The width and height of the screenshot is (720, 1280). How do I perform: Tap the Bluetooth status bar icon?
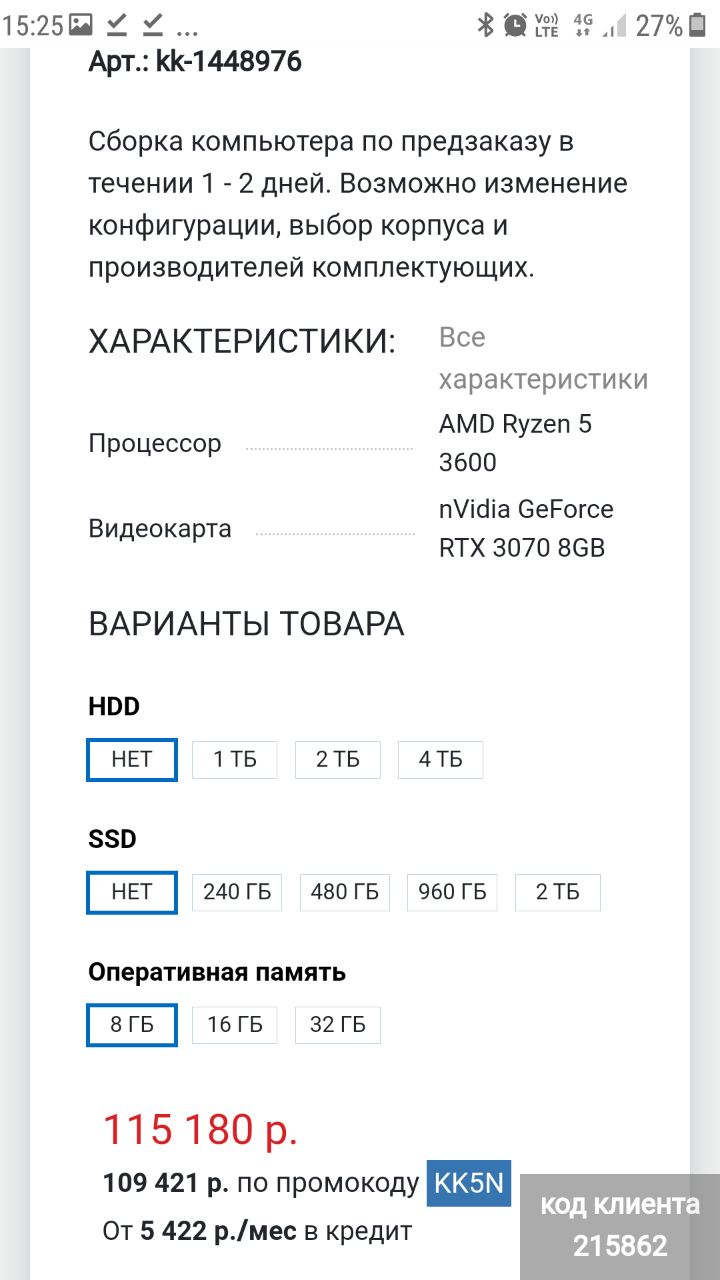(x=486, y=25)
